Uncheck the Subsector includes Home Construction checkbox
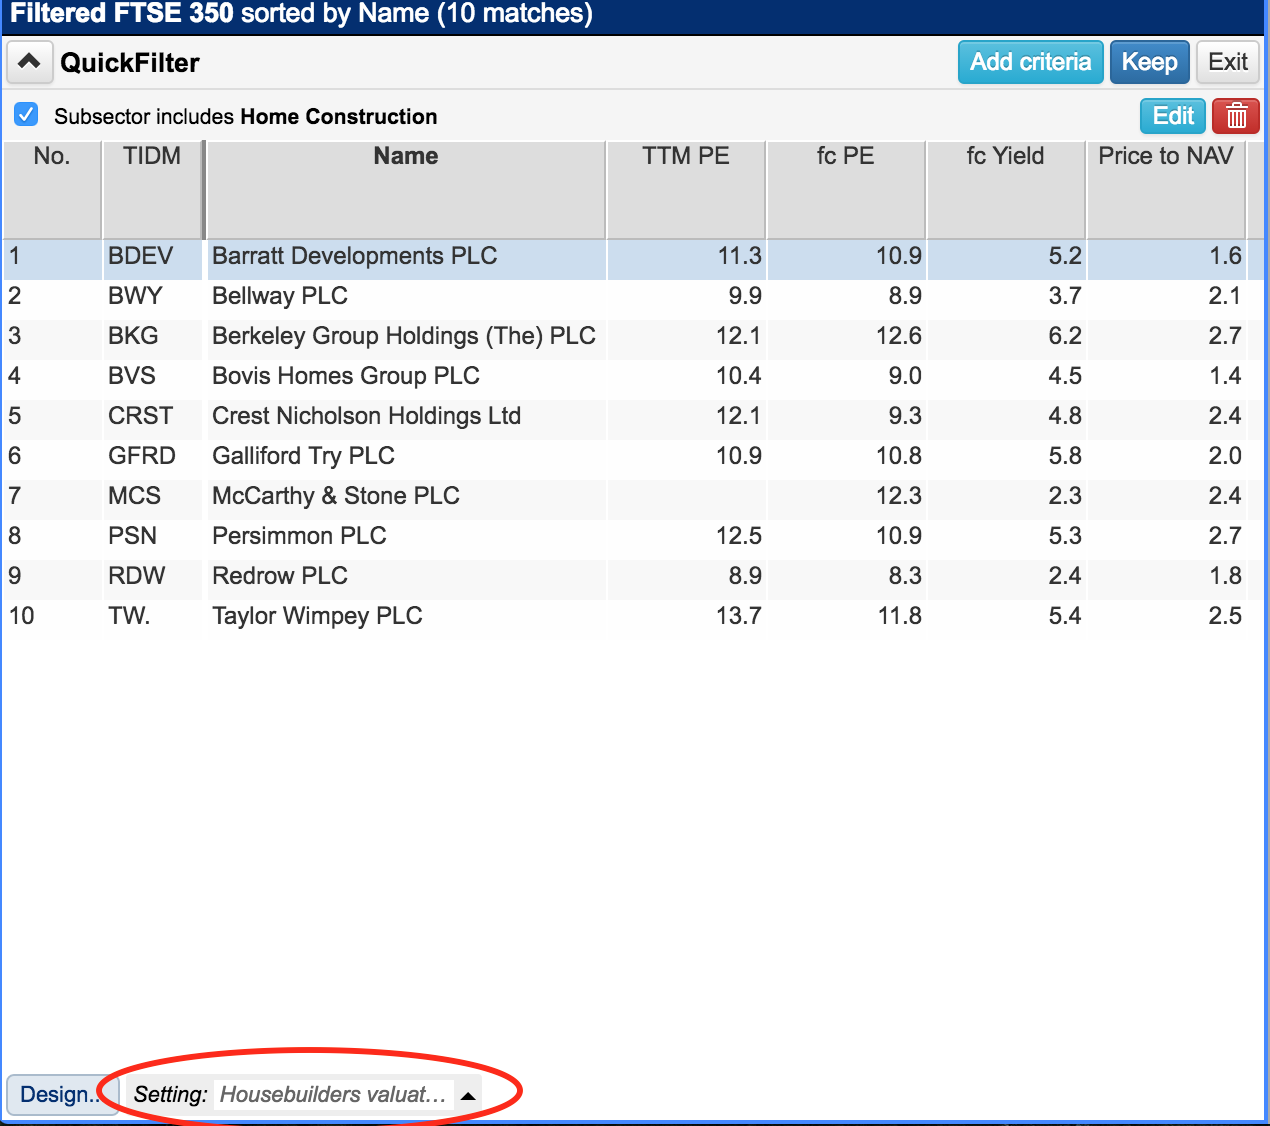The image size is (1270, 1126). 26,115
